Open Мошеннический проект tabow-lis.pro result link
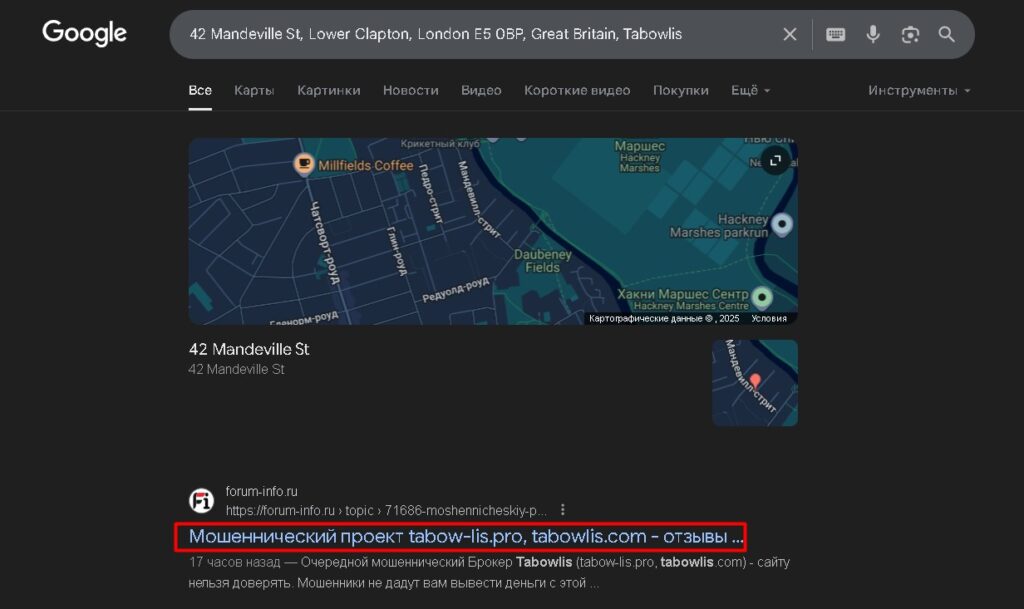1024x609 pixels. (x=466, y=537)
